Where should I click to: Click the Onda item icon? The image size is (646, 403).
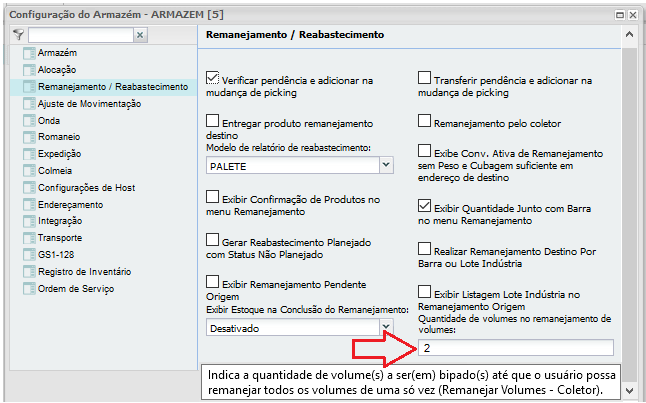click(28, 120)
